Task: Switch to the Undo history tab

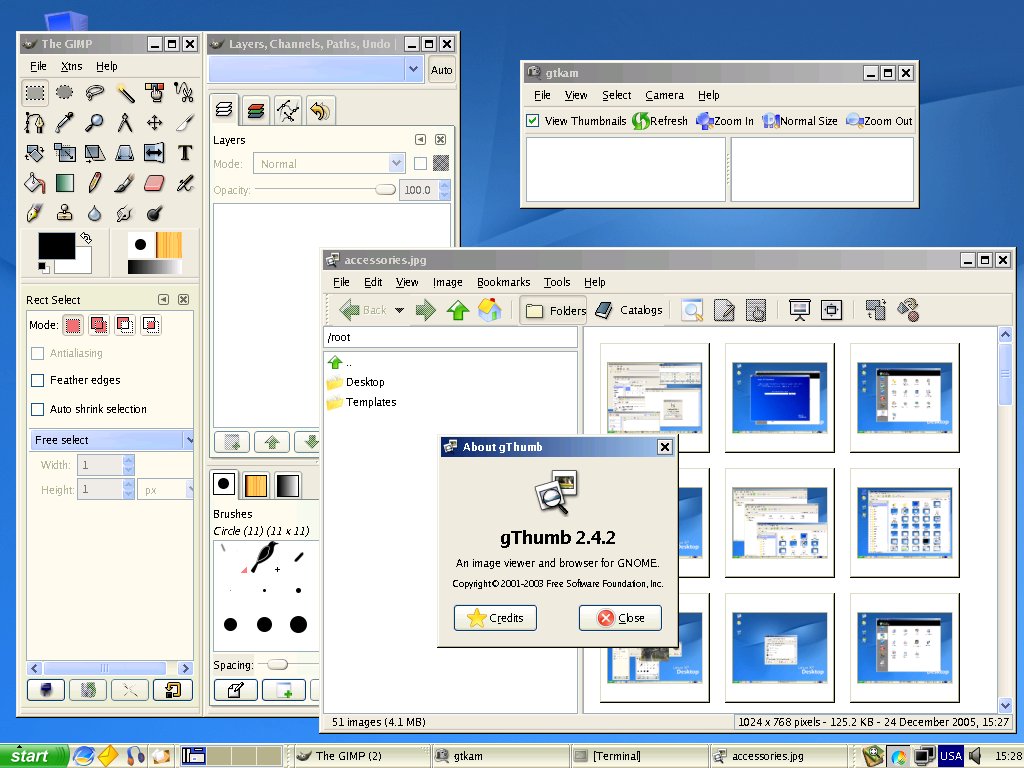Action: 320,110
